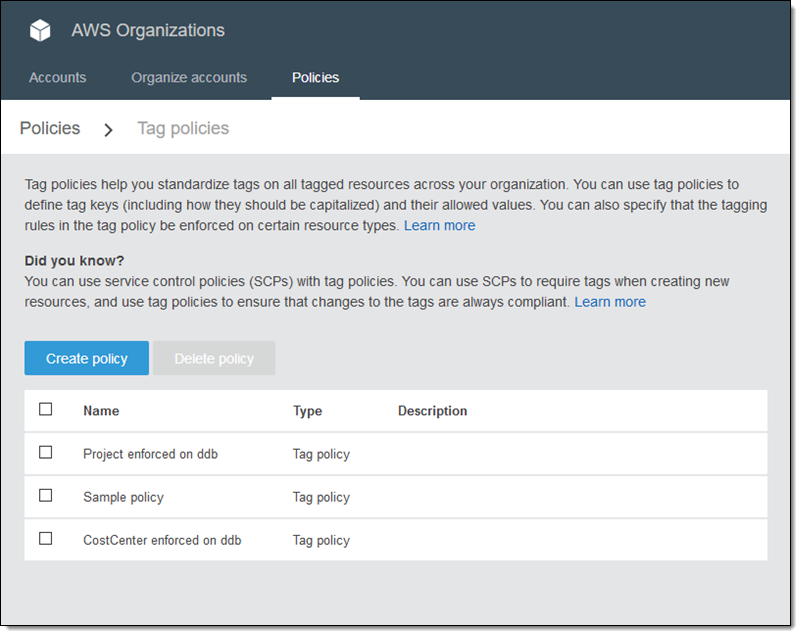
Task: Click the Delete policy button
Action: [214, 358]
